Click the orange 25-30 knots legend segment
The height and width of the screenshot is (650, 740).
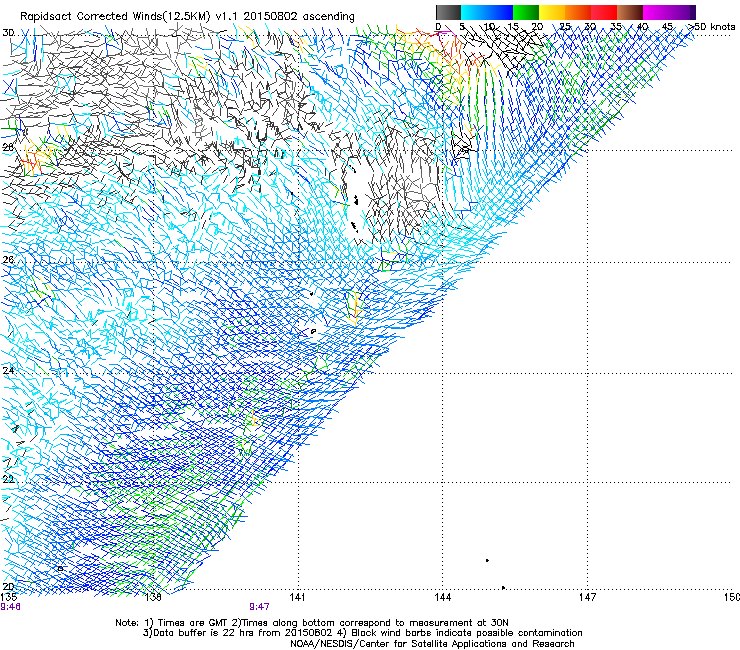click(578, 12)
